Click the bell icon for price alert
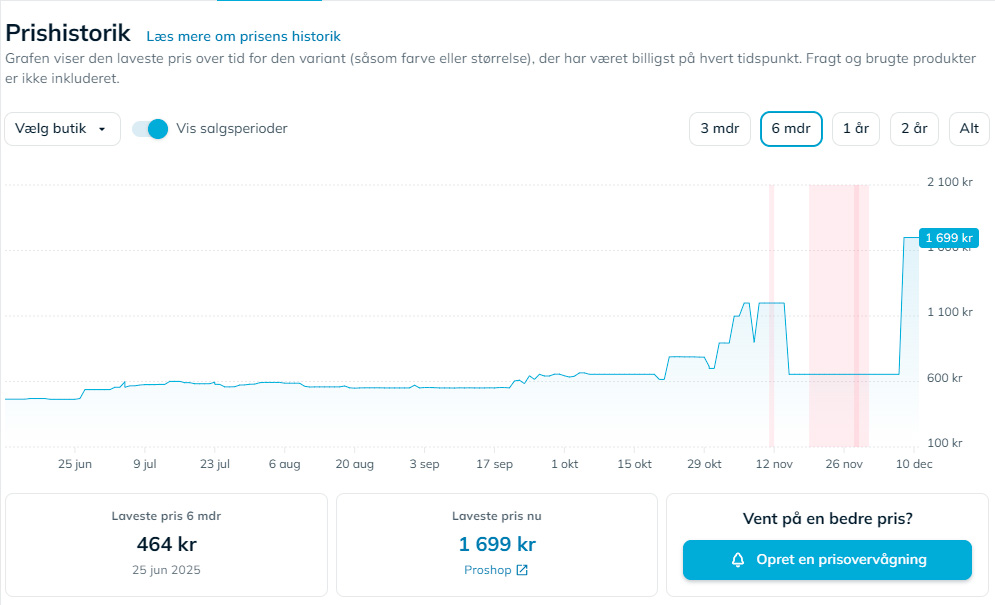The width and height of the screenshot is (995, 605). click(738, 560)
